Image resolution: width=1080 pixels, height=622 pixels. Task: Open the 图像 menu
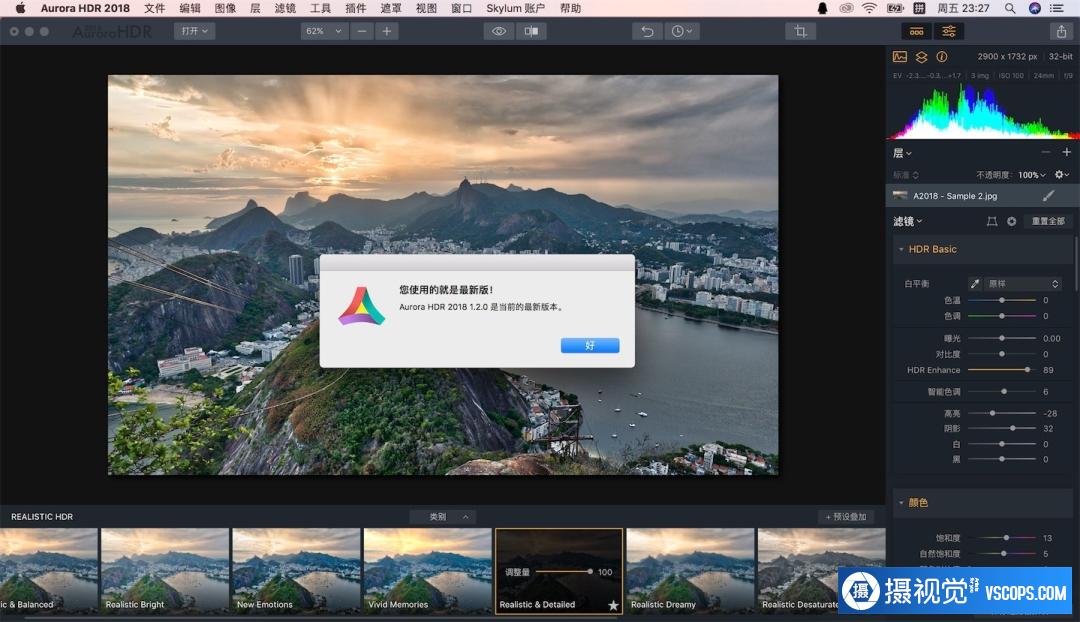click(x=225, y=8)
